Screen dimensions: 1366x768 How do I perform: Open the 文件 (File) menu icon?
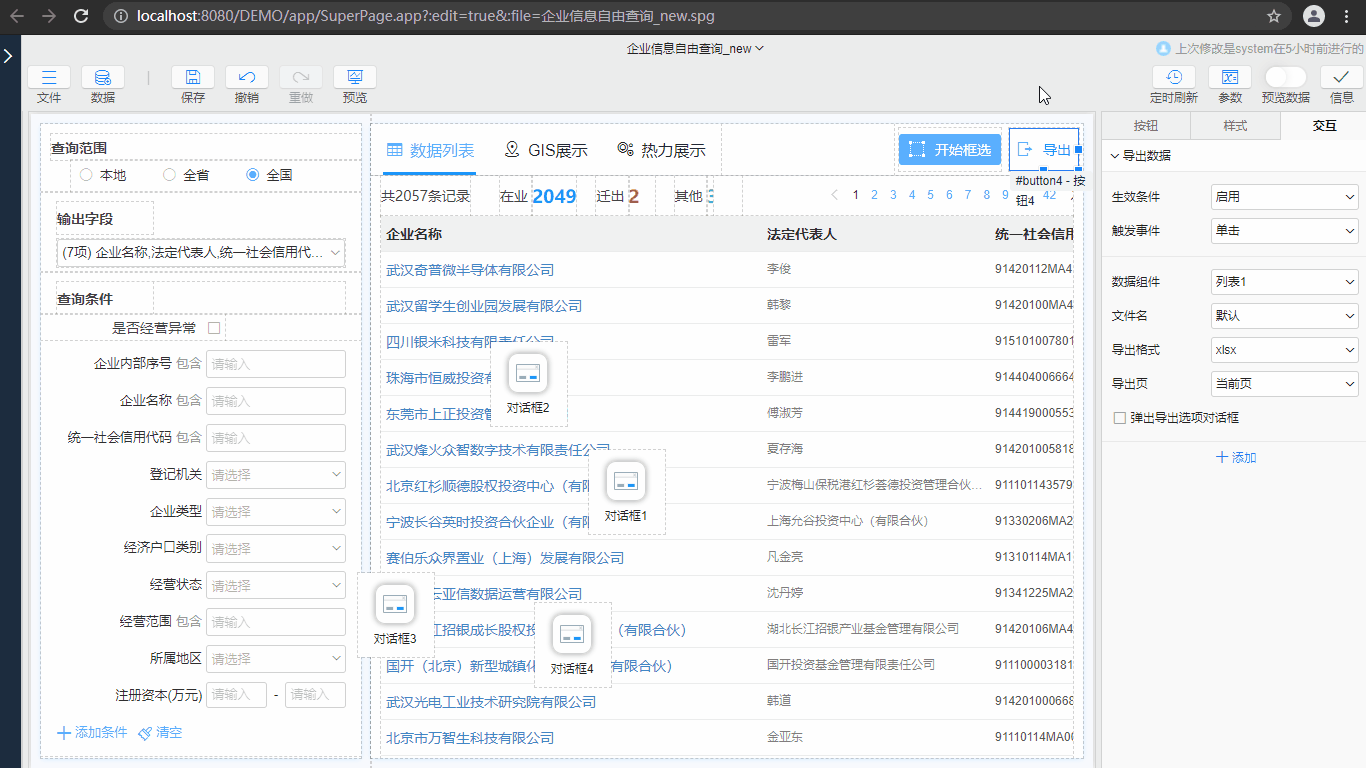tap(48, 76)
